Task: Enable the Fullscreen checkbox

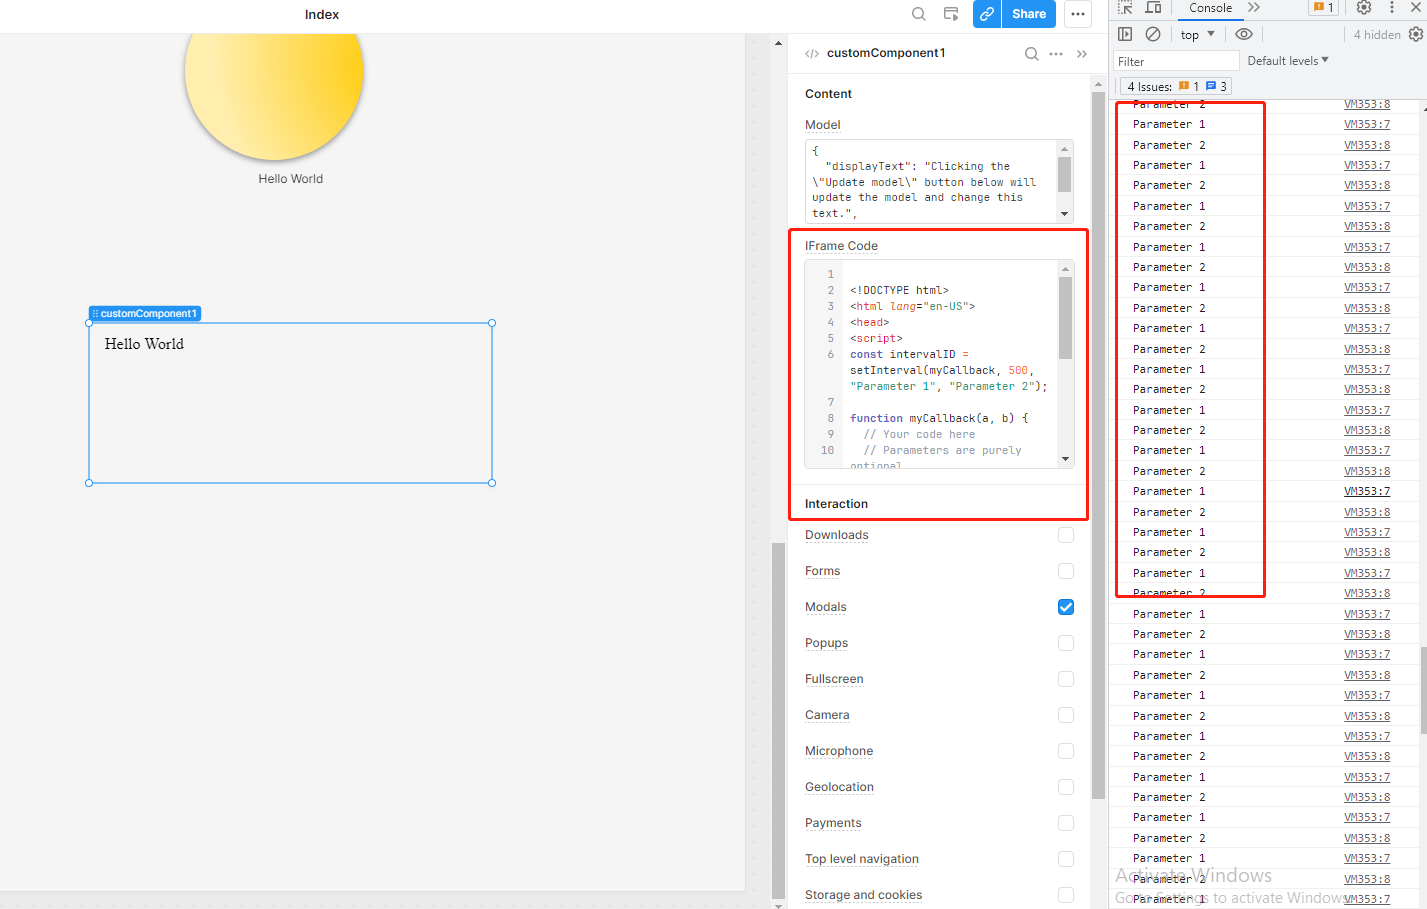Action: pos(1066,679)
